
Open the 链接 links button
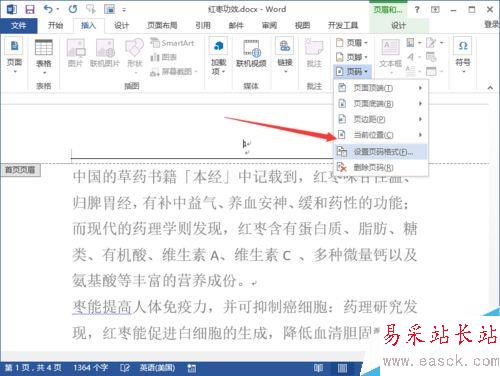point(285,55)
